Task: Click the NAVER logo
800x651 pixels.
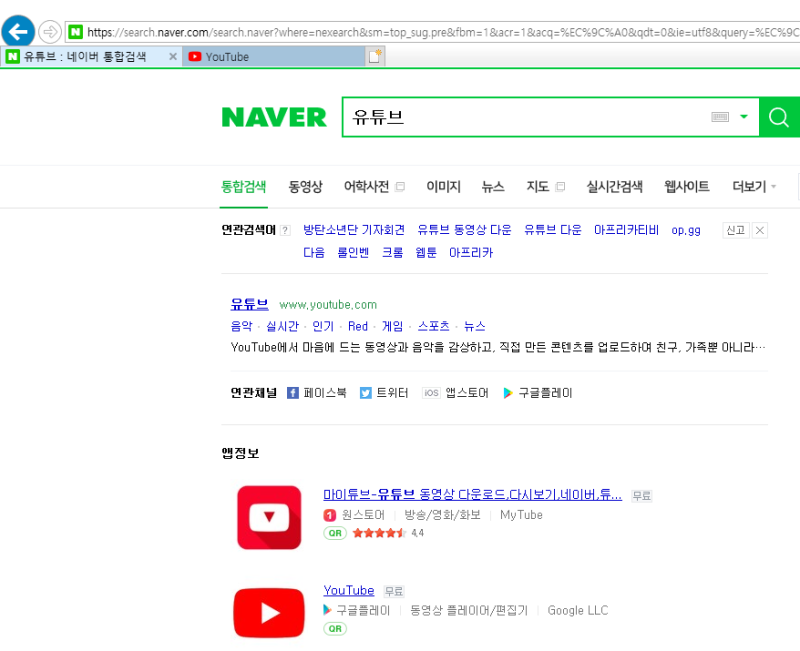Action: point(274,117)
